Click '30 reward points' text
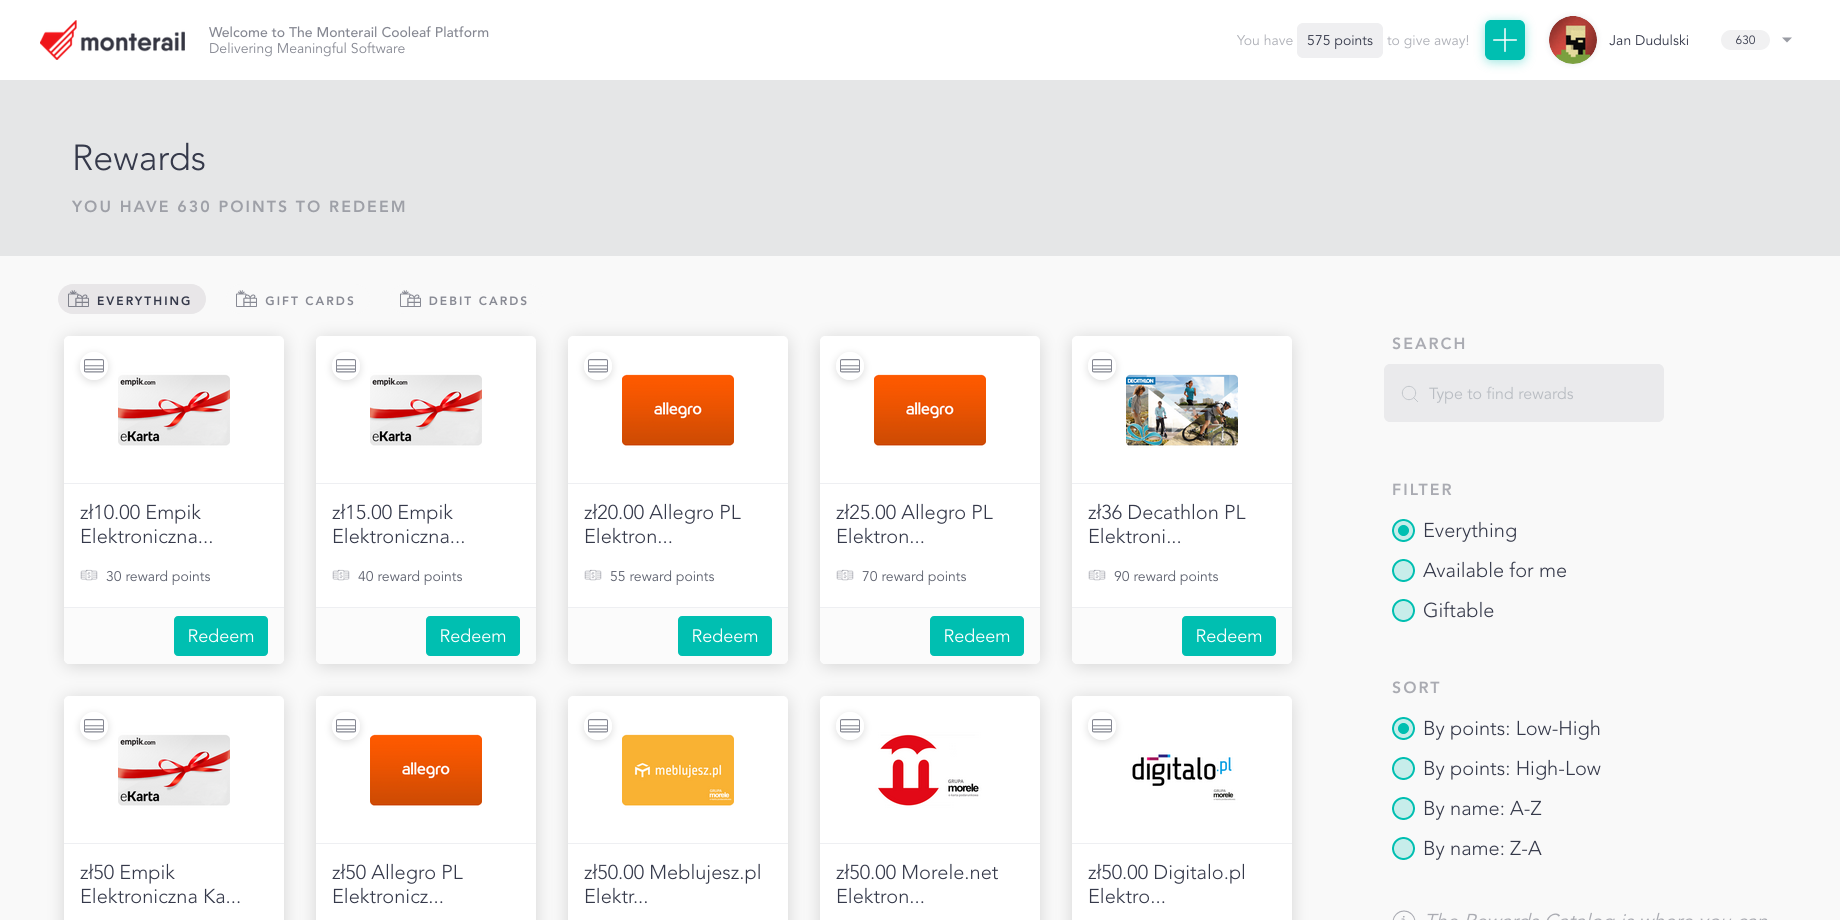This screenshot has height=920, width=1840. click(158, 576)
